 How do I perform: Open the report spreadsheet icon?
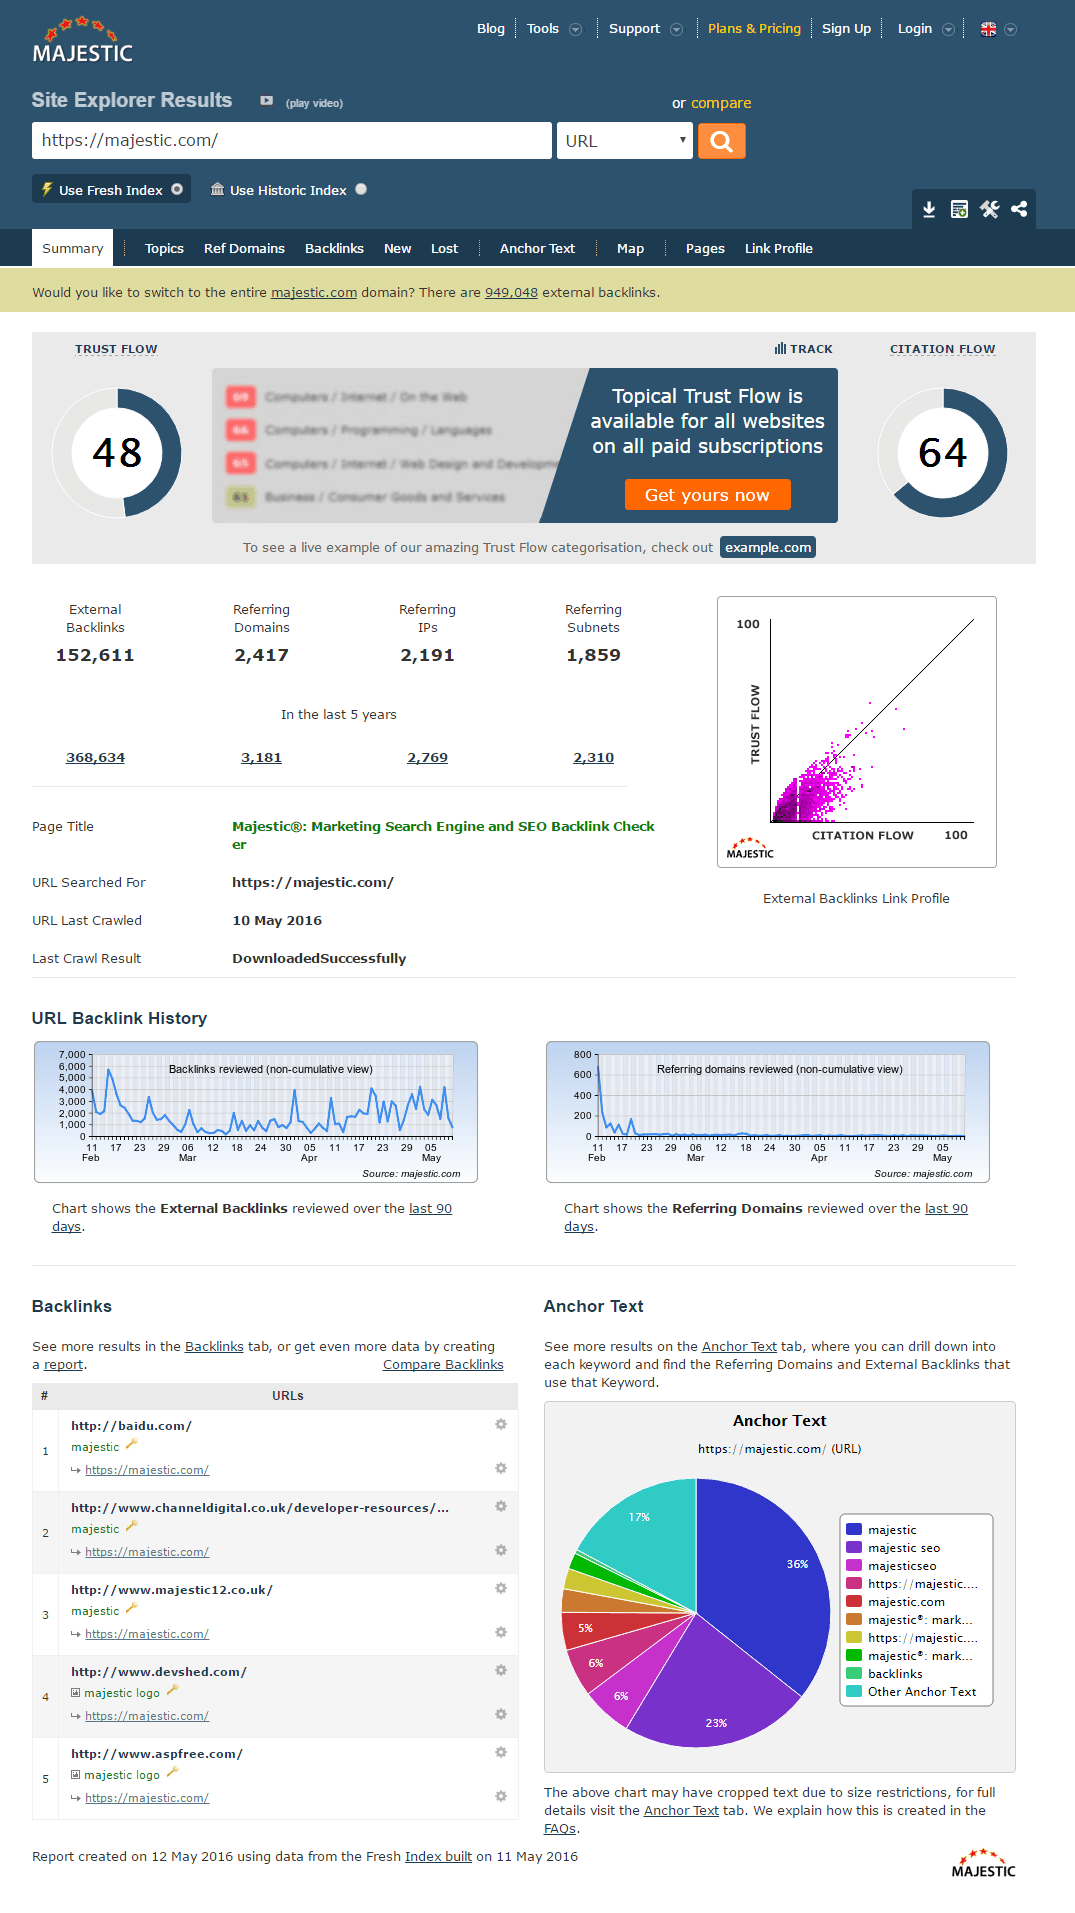tap(959, 209)
